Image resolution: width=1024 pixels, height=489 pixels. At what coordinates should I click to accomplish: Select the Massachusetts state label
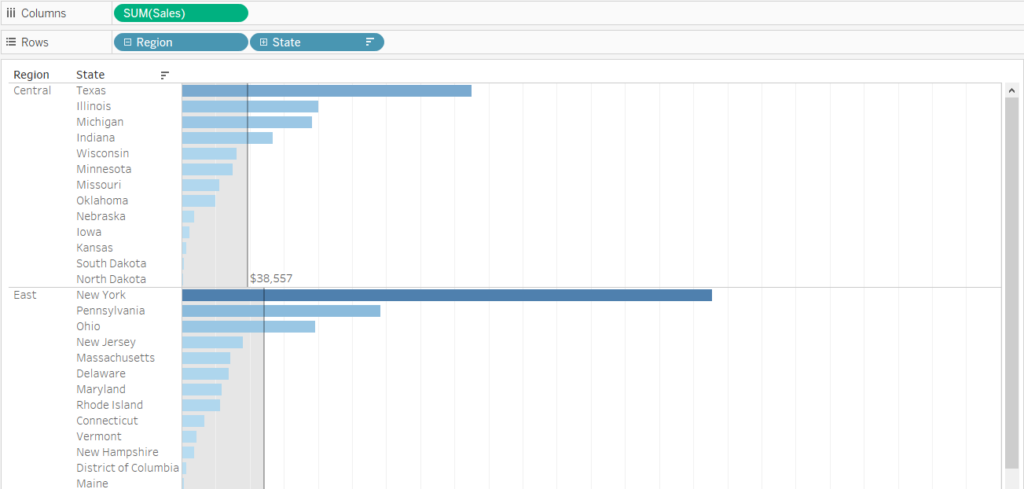tap(116, 358)
